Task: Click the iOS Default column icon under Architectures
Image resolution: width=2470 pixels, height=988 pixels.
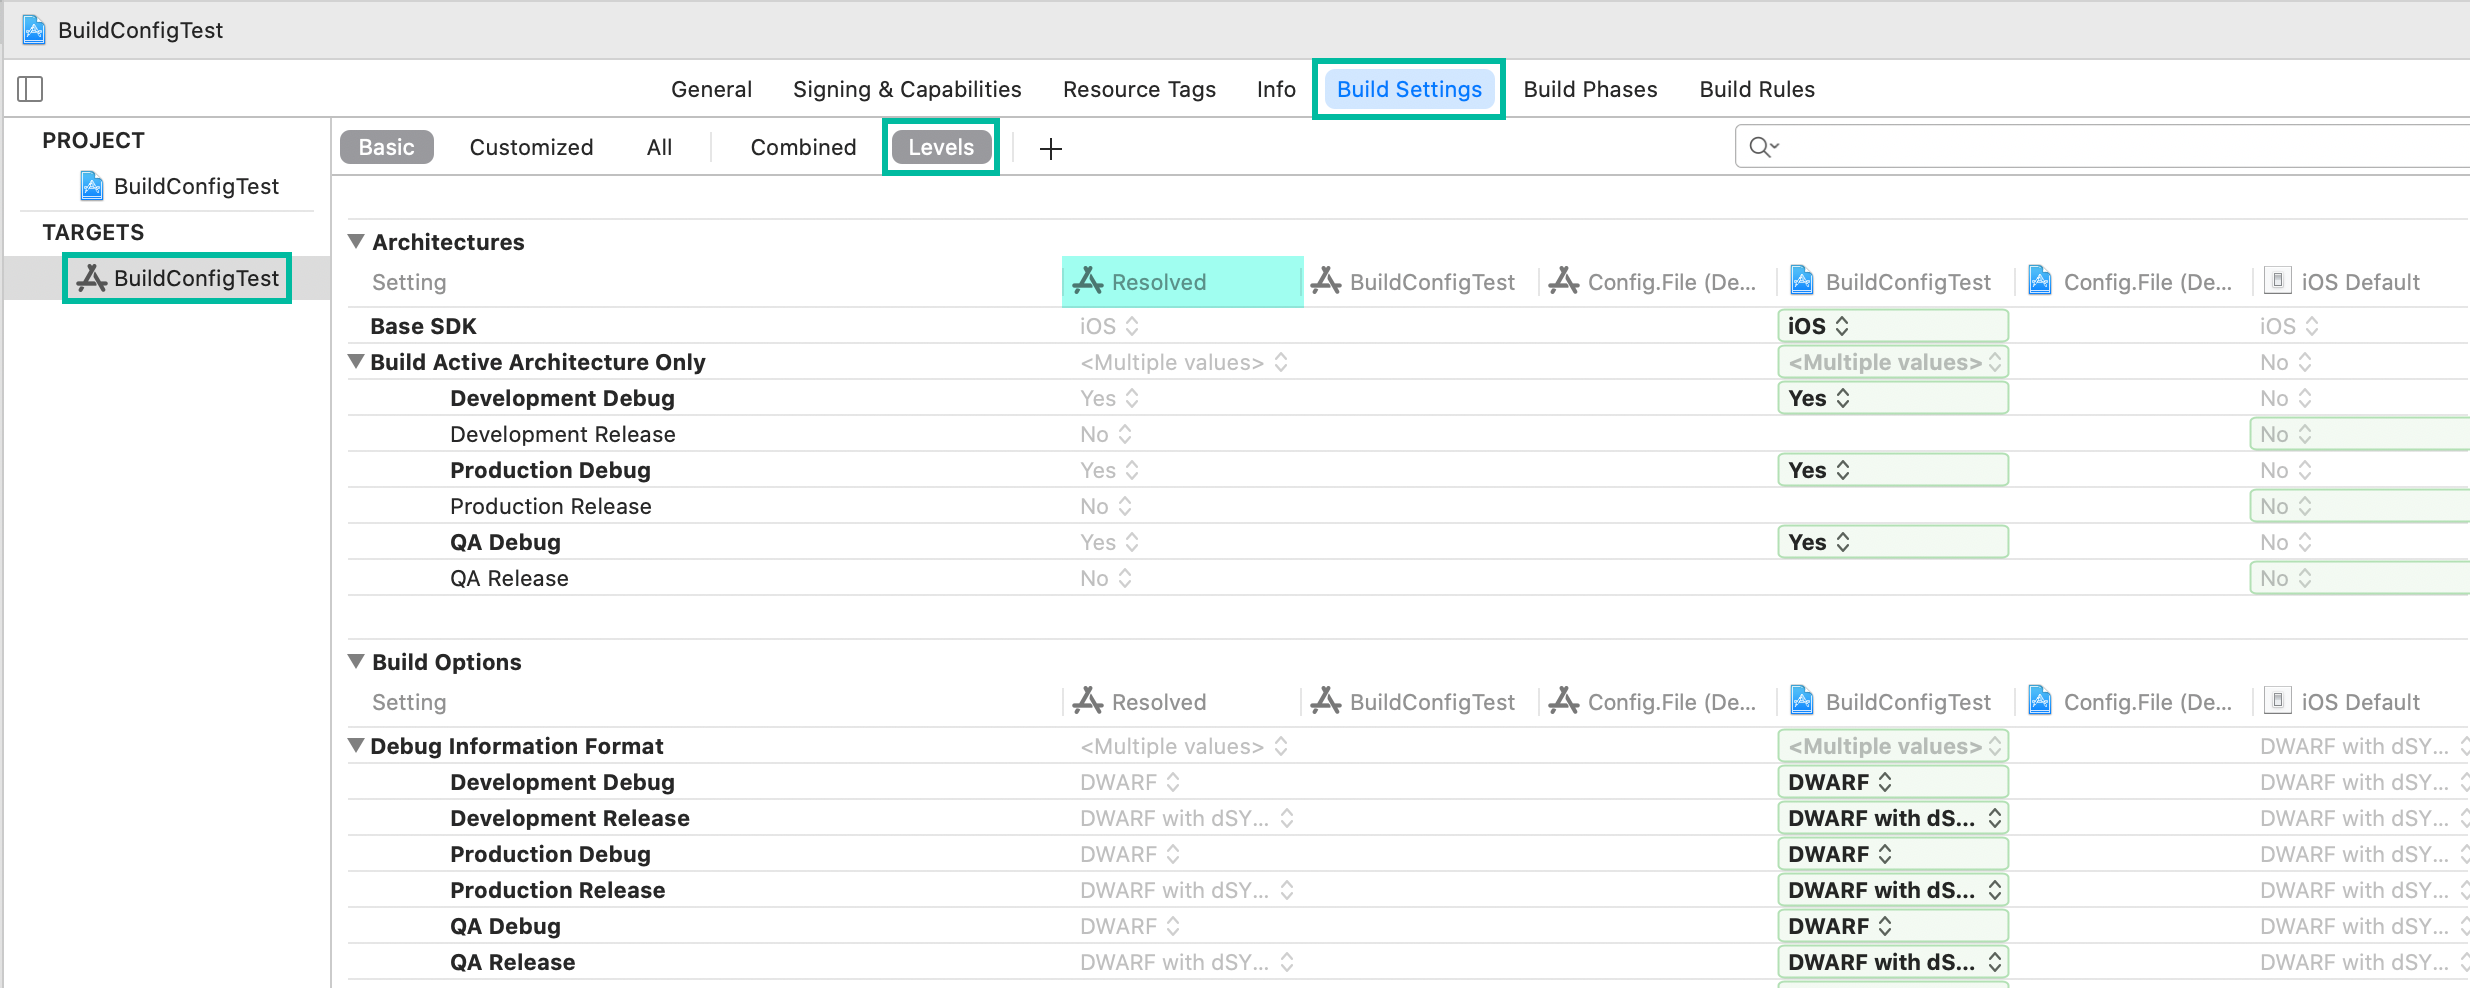Action: point(2277,281)
